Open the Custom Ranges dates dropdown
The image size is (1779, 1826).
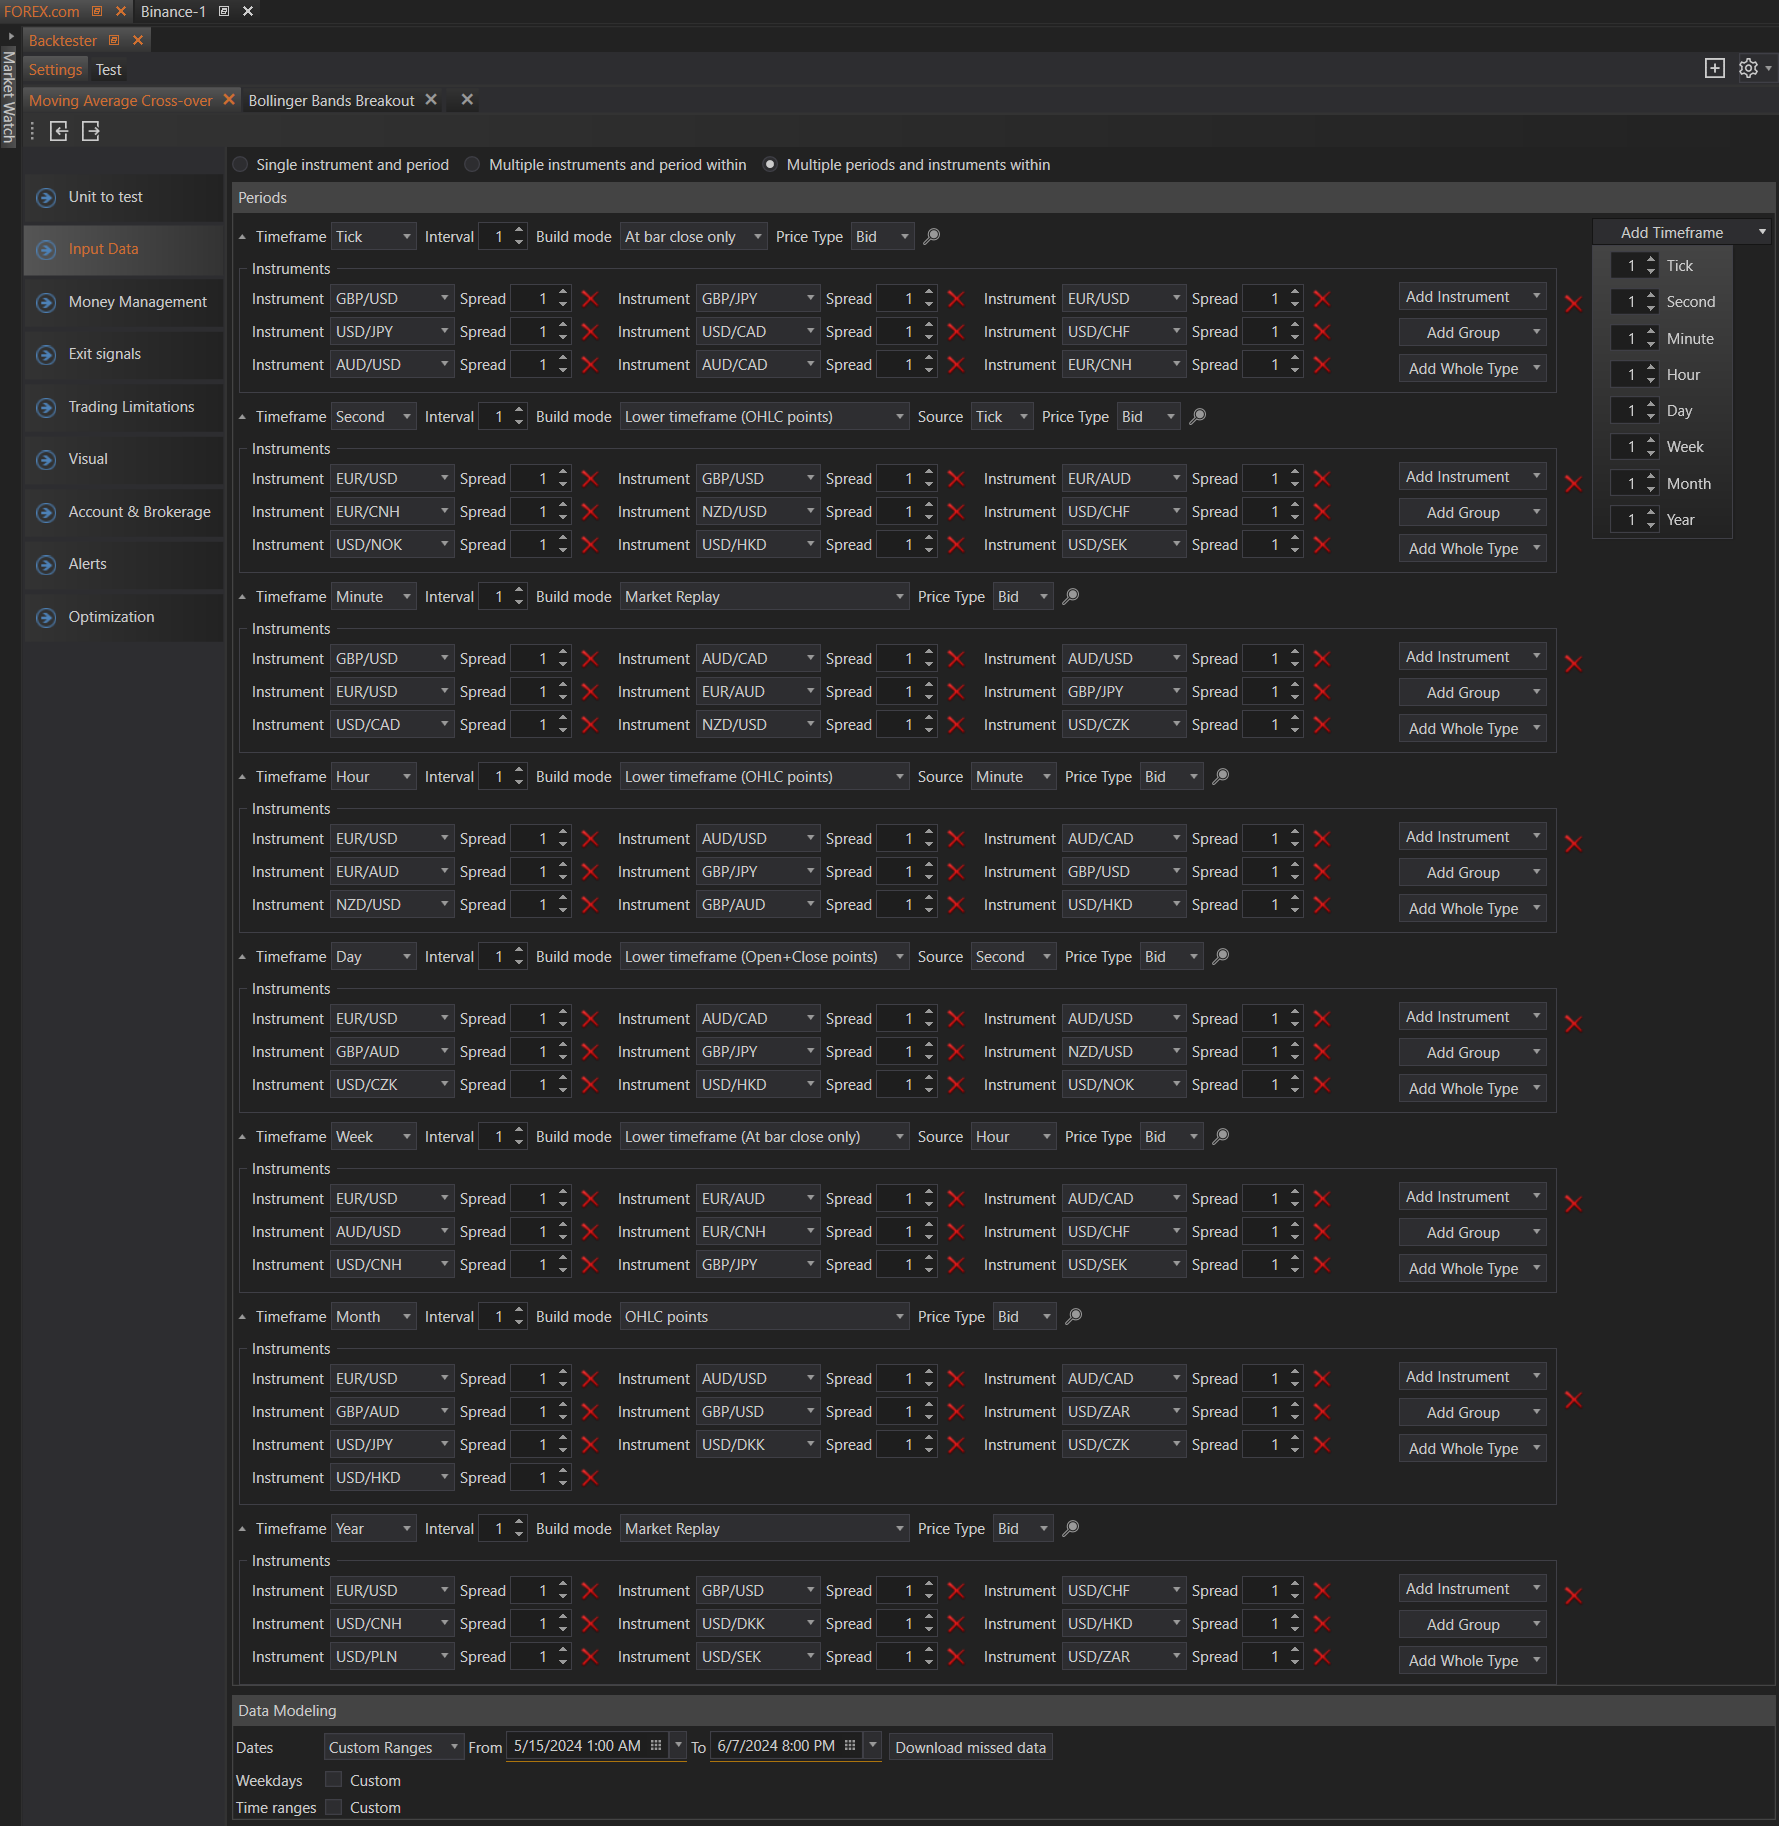[393, 1747]
